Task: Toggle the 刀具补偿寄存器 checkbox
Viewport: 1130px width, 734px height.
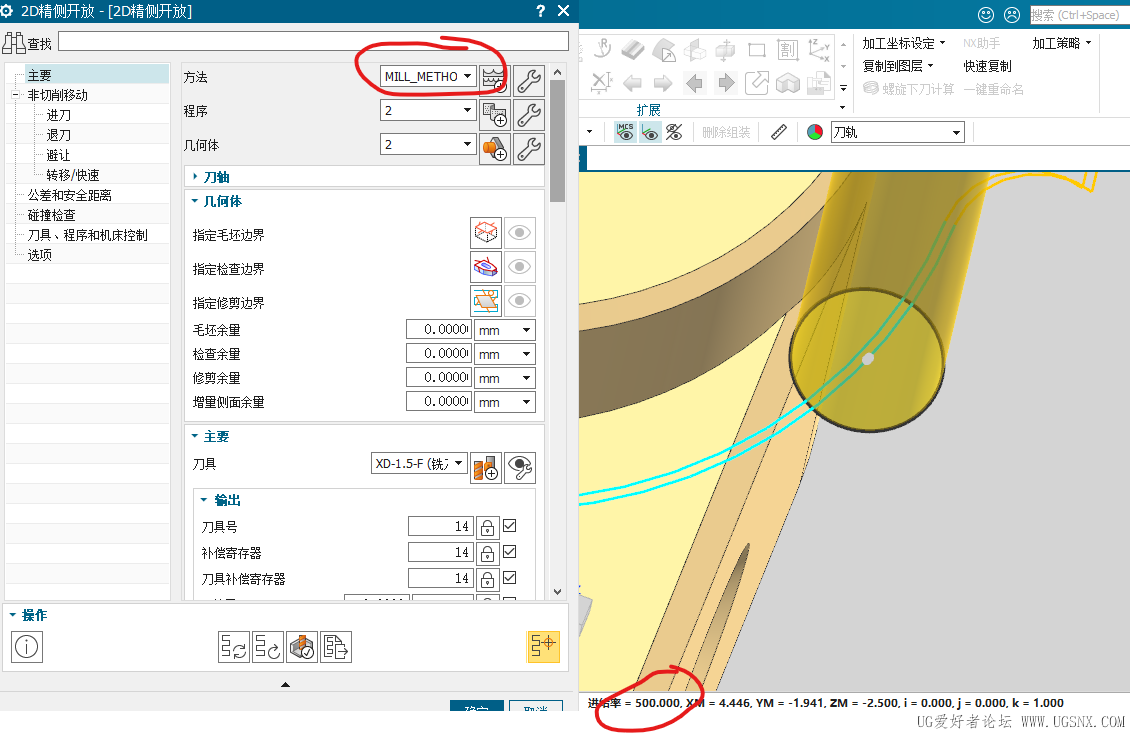Action: 510,578
